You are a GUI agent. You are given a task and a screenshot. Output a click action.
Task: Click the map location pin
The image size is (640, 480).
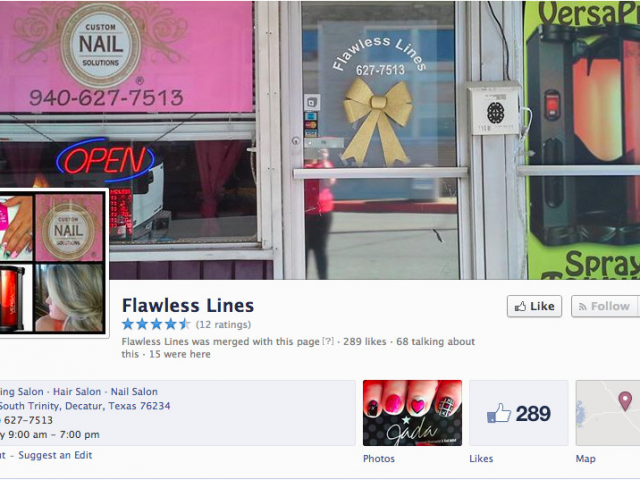pos(625,400)
